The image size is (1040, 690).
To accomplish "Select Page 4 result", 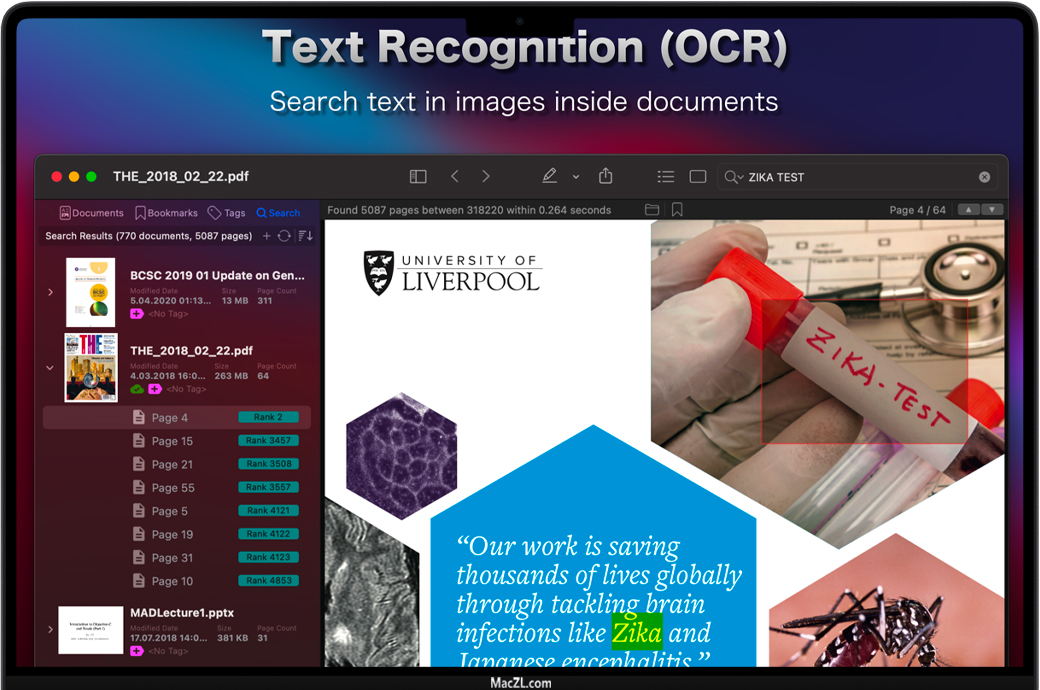I will [176, 417].
